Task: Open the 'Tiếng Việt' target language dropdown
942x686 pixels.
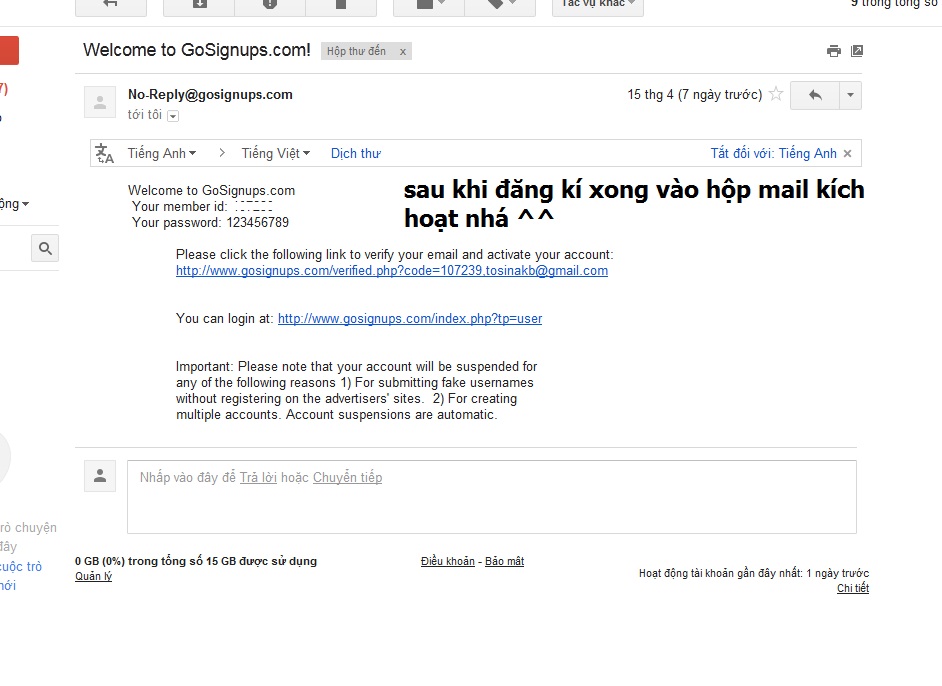Action: tap(276, 154)
